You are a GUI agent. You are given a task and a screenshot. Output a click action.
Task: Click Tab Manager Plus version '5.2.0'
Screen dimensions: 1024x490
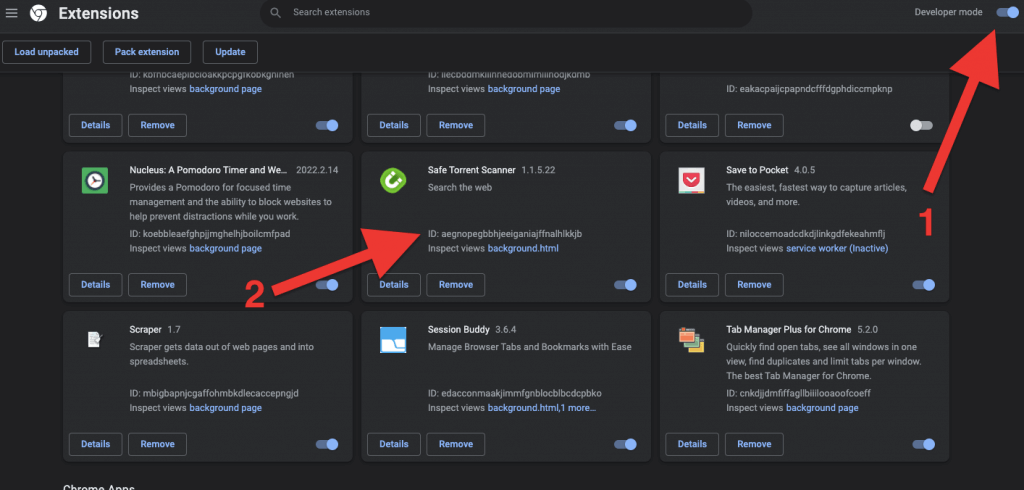(867, 329)
